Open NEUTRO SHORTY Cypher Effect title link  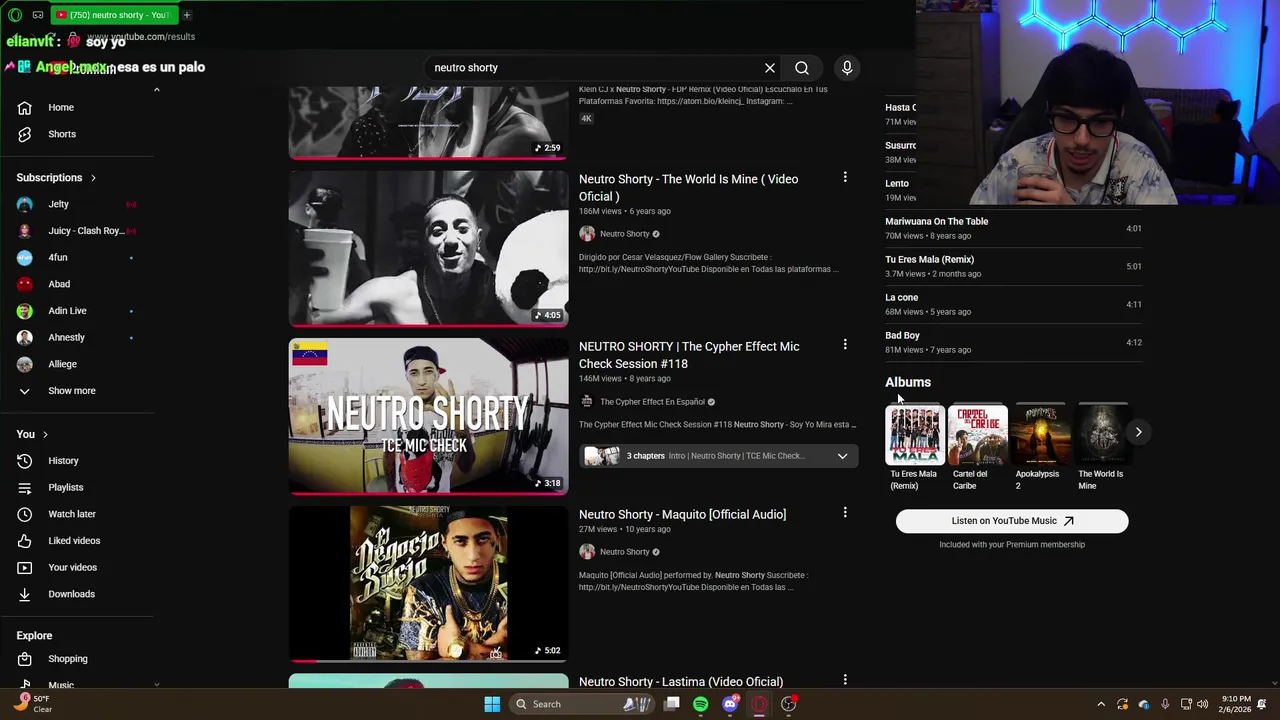pos(689,355)
